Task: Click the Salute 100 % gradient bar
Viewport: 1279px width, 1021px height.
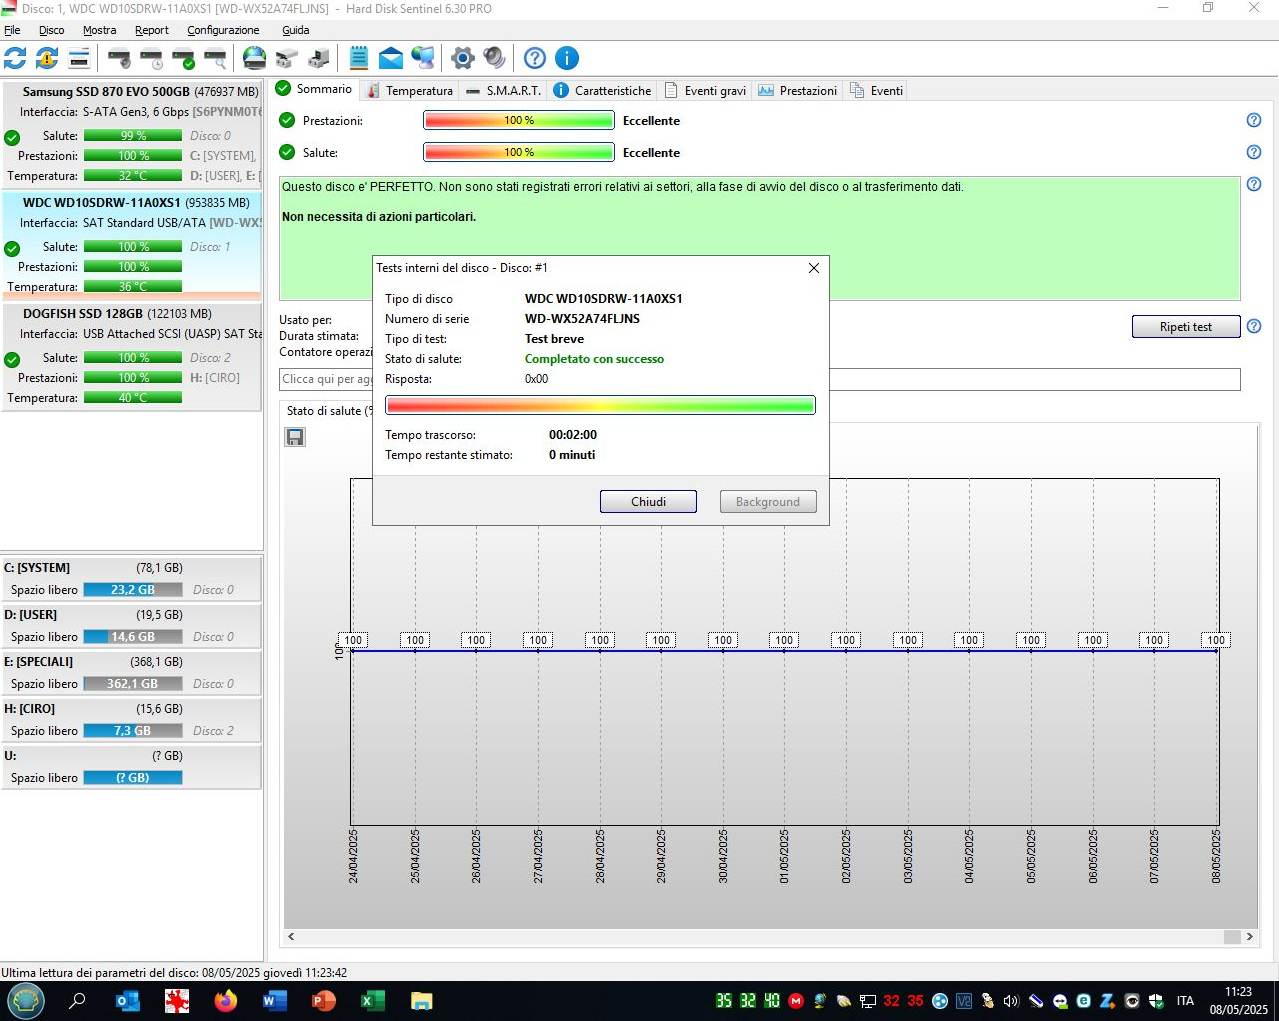Action: pyautogui.click(x=519, y=152)
